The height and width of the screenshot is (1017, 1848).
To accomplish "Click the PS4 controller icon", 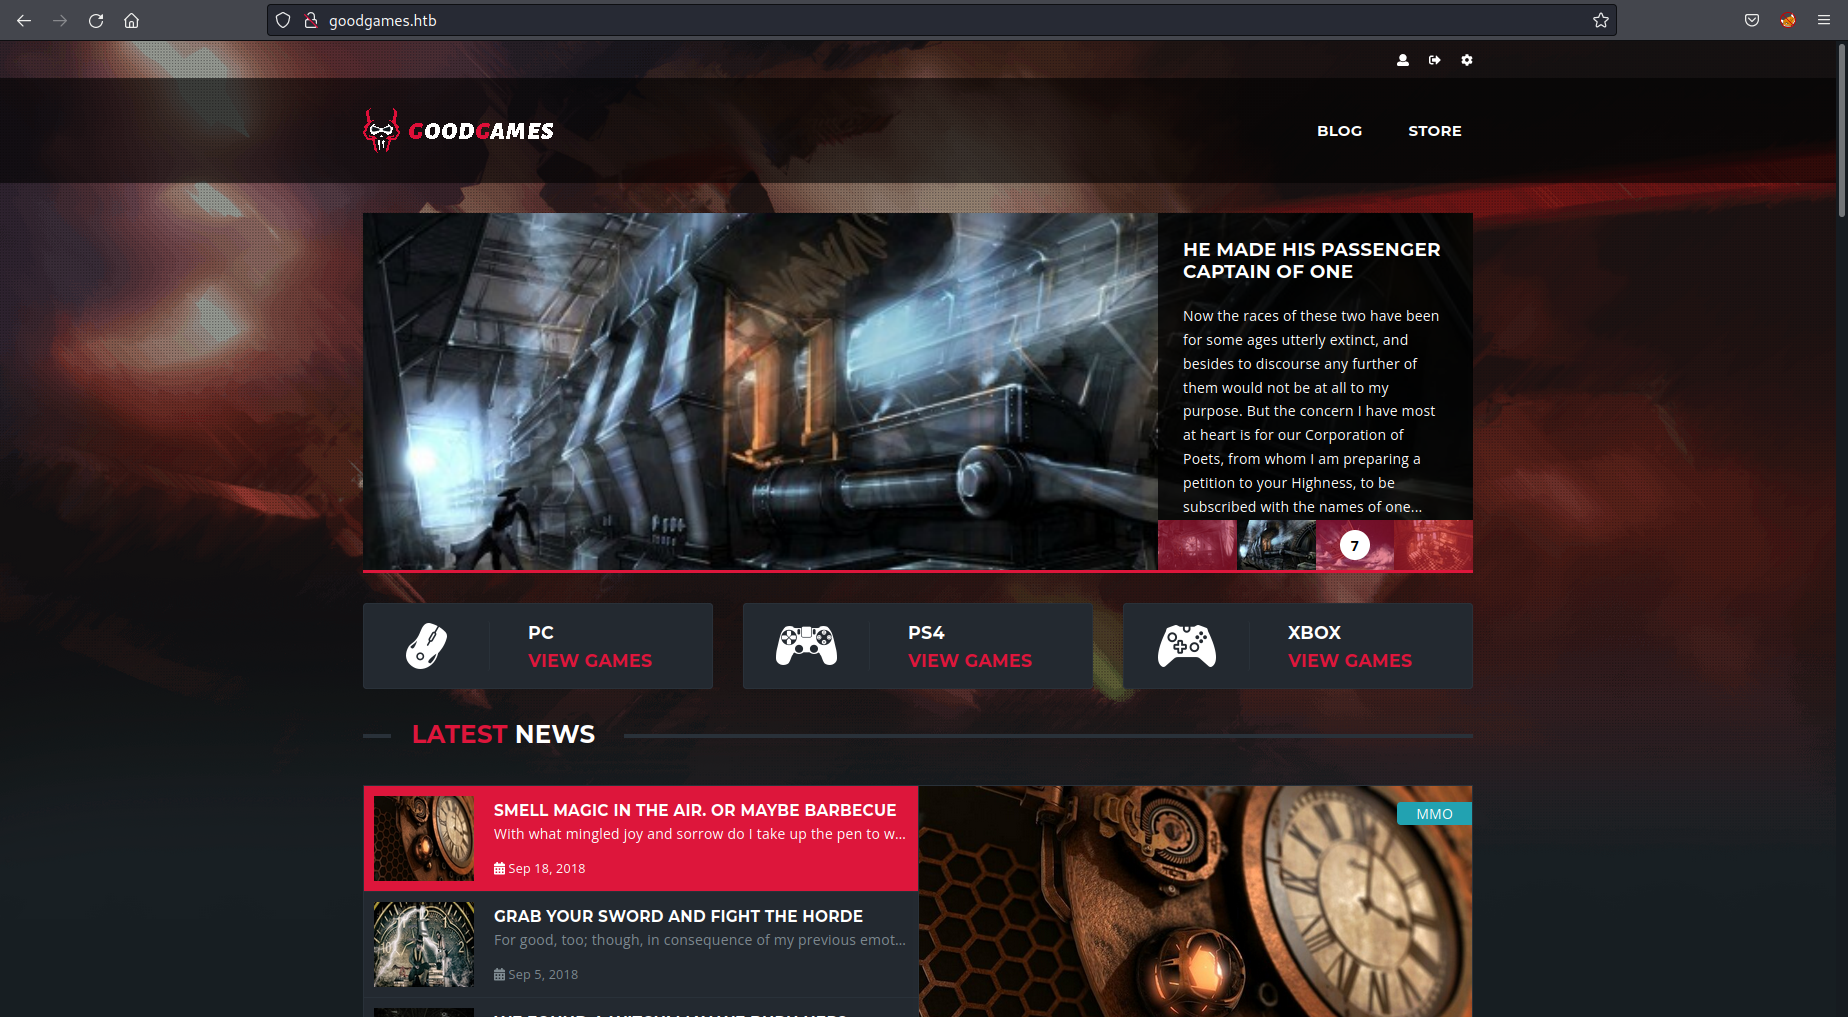I will (x=807, y=646).
